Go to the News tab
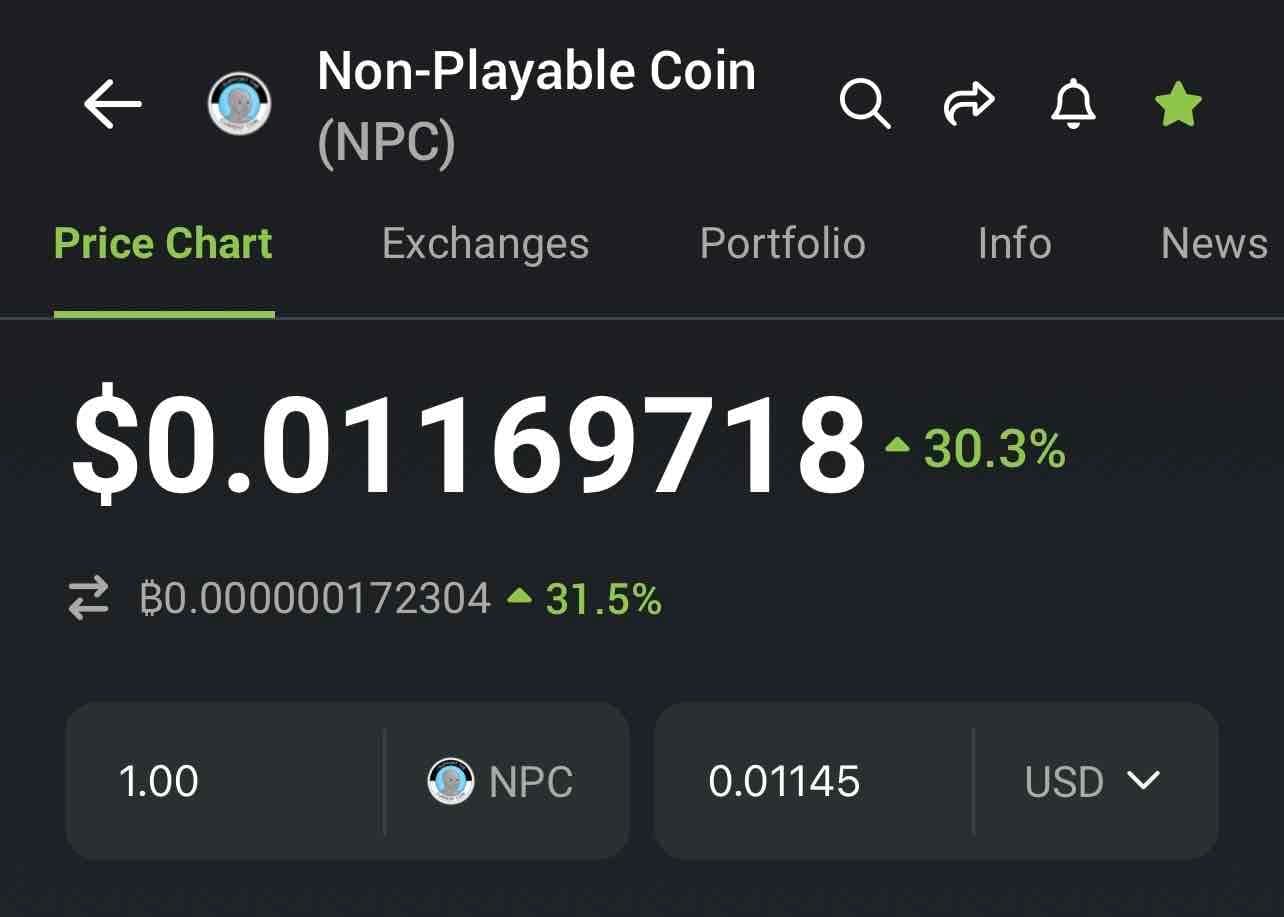The width and height of the screenshot is (1284, 917). 1214,244
